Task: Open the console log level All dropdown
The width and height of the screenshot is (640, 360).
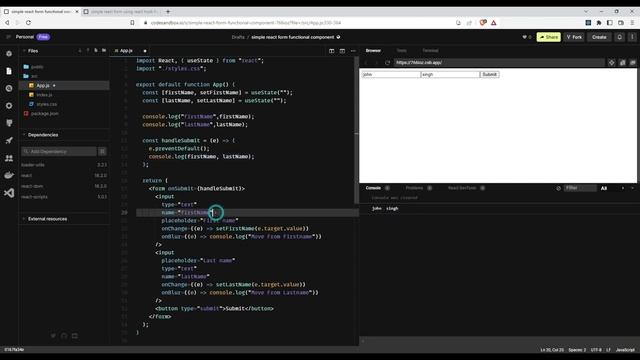Action: tap(604, 188)
